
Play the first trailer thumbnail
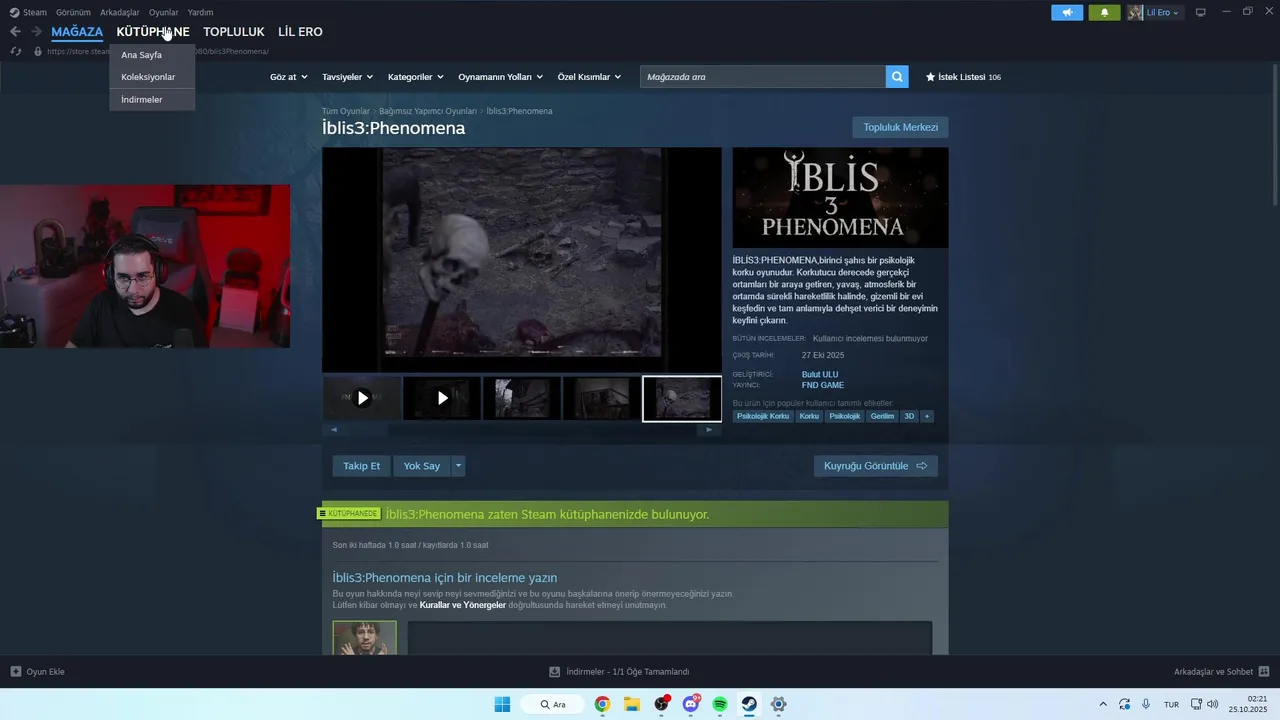[362, 398]
